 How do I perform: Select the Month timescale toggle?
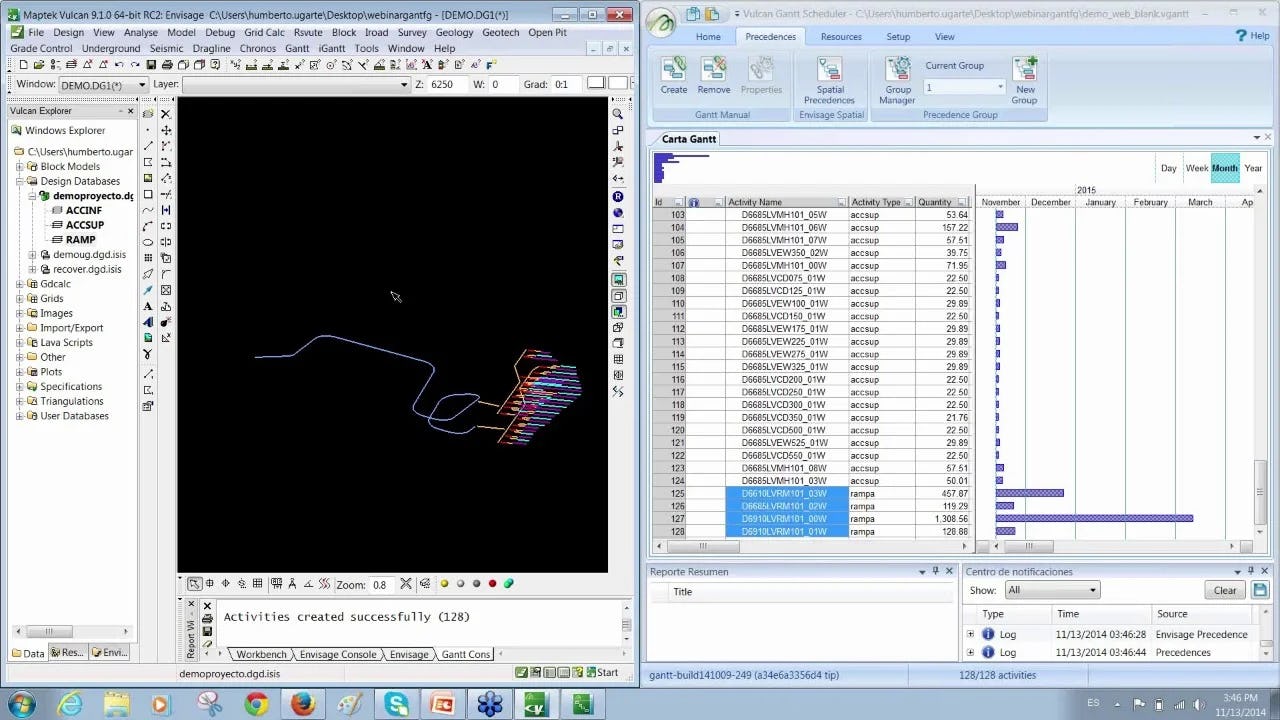click(1224, 168)
